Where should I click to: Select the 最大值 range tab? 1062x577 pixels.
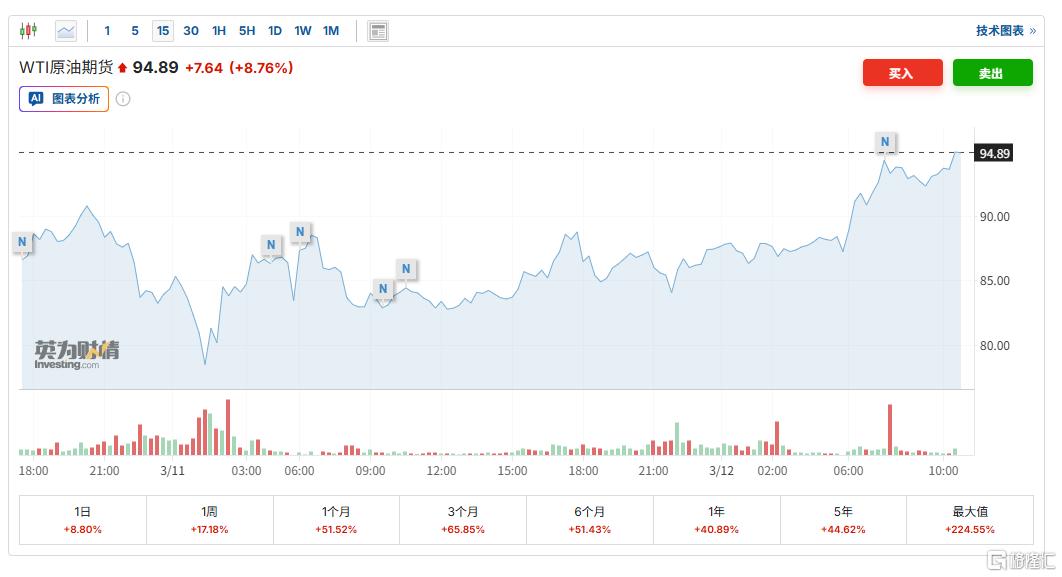tap(969, 519)
